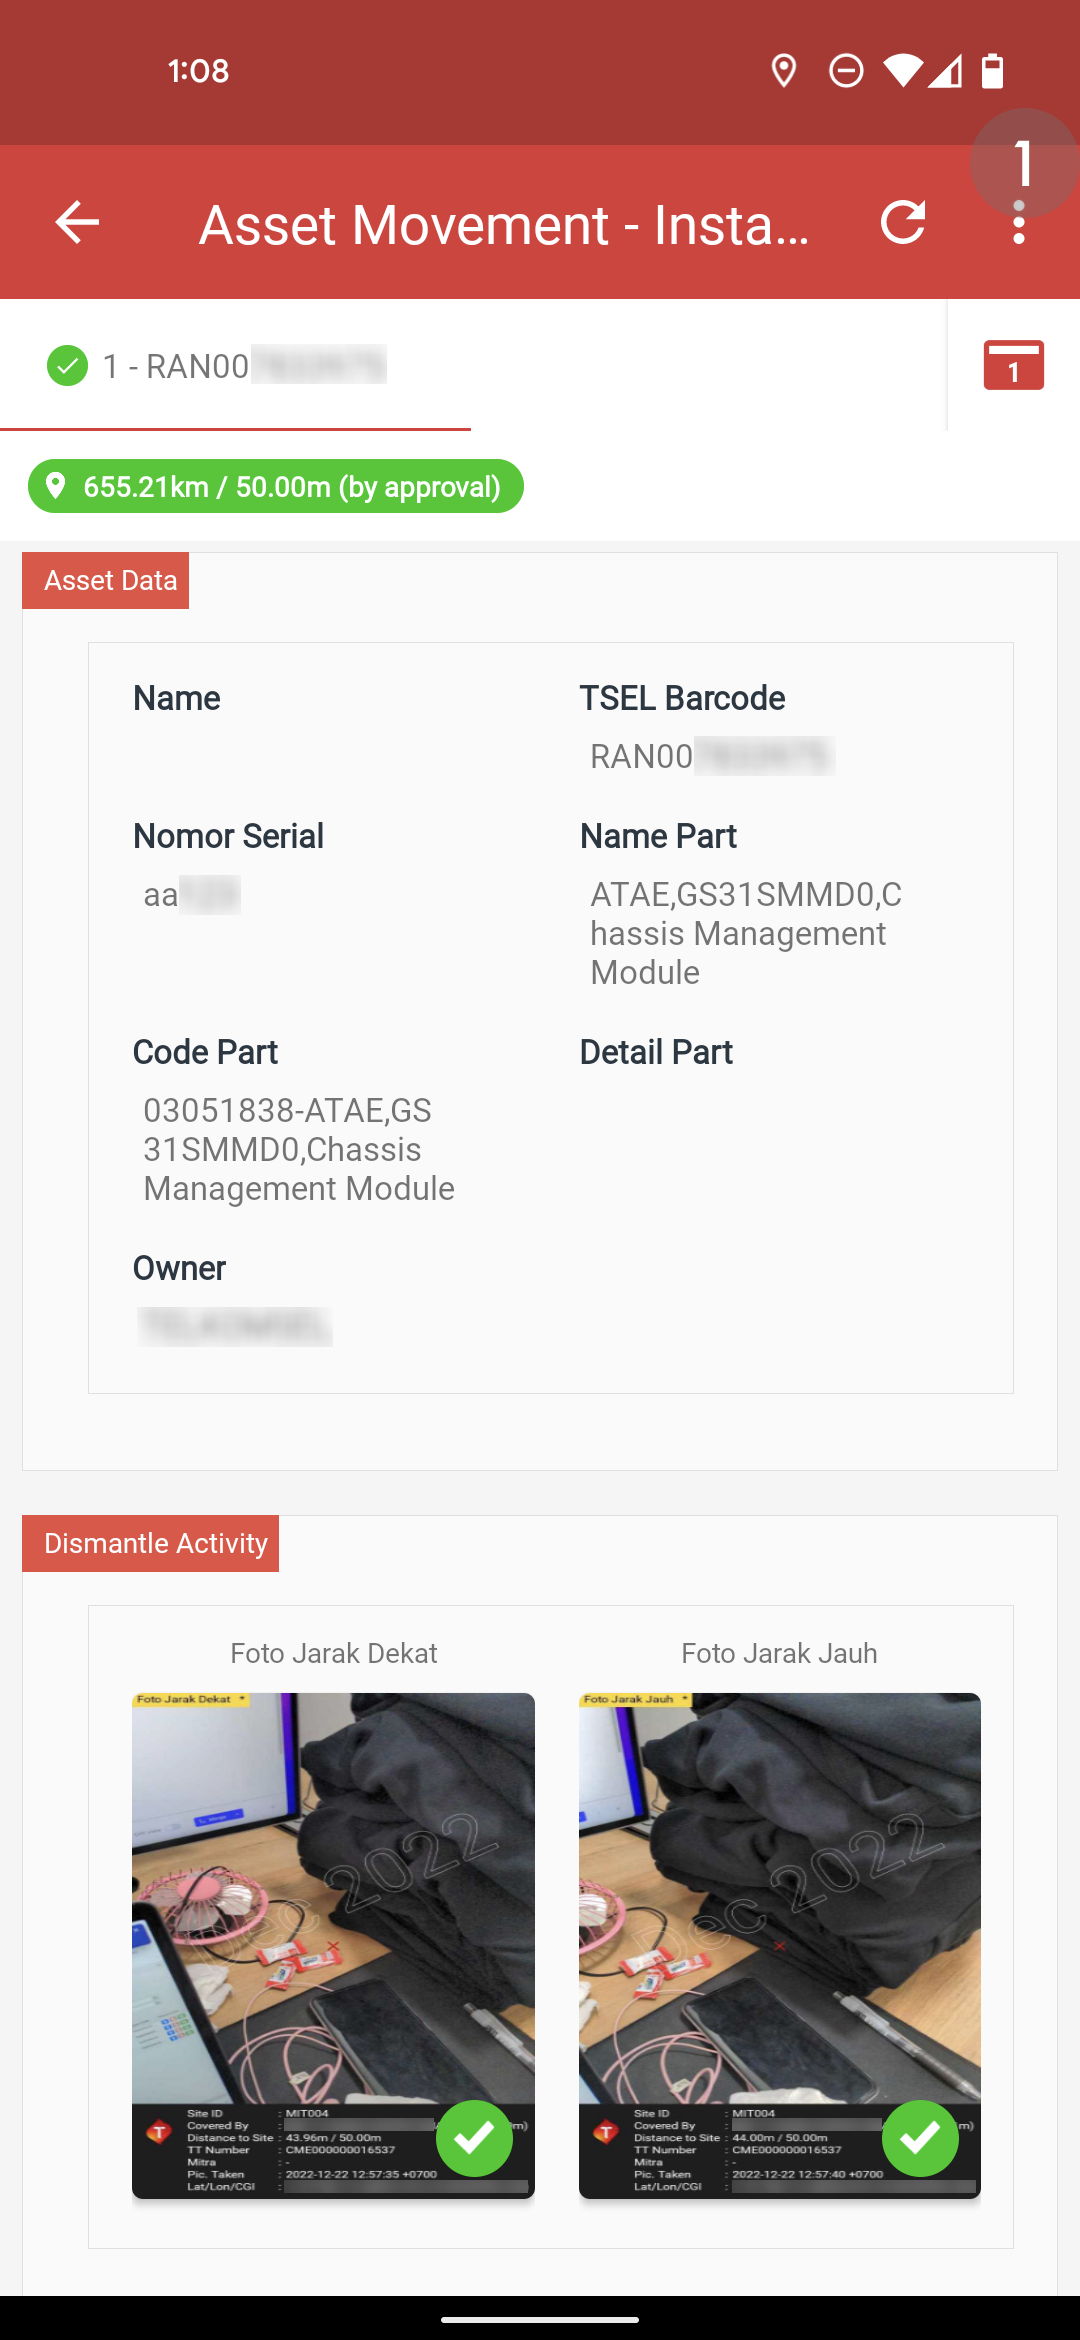Tap green checkmark on Foto Jarak Jauh
This screenshot has height=2340, width=1080.
[x=920, y=2138]
